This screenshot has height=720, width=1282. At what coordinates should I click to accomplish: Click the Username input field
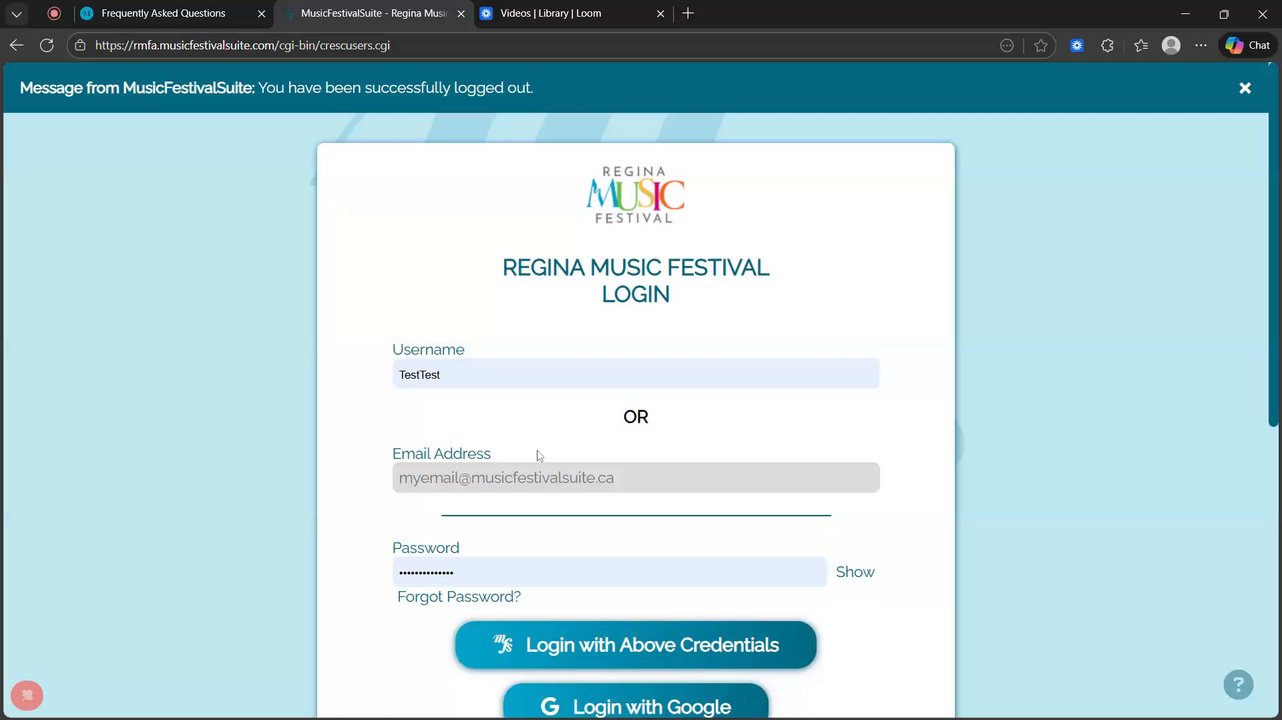coord(636,374)
